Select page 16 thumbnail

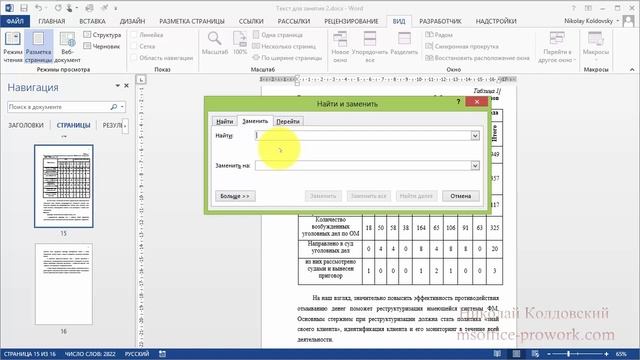64,284
